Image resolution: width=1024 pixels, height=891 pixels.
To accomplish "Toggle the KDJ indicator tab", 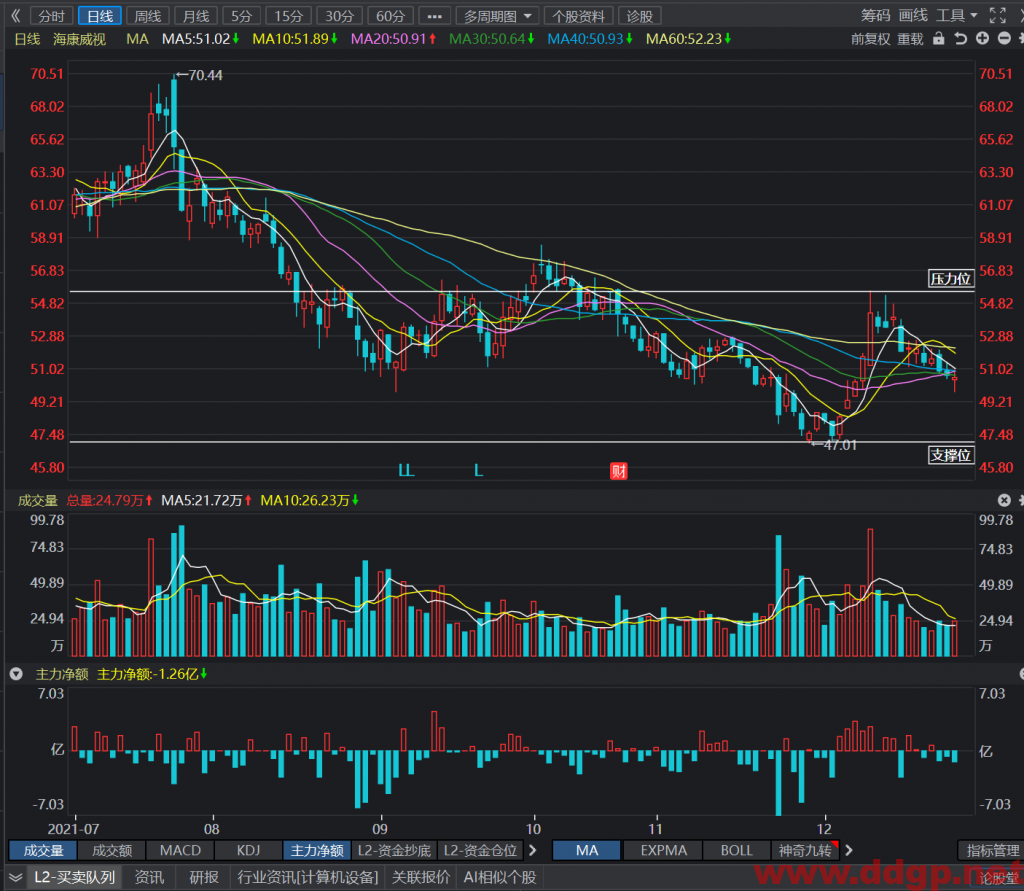I will click(249, 850).
